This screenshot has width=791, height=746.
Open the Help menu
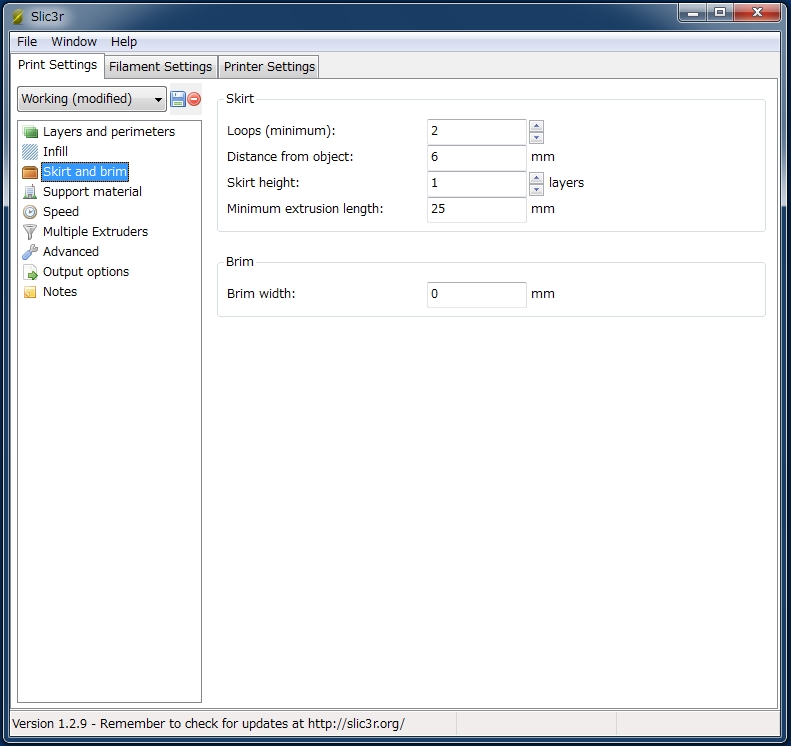[124, 41]
